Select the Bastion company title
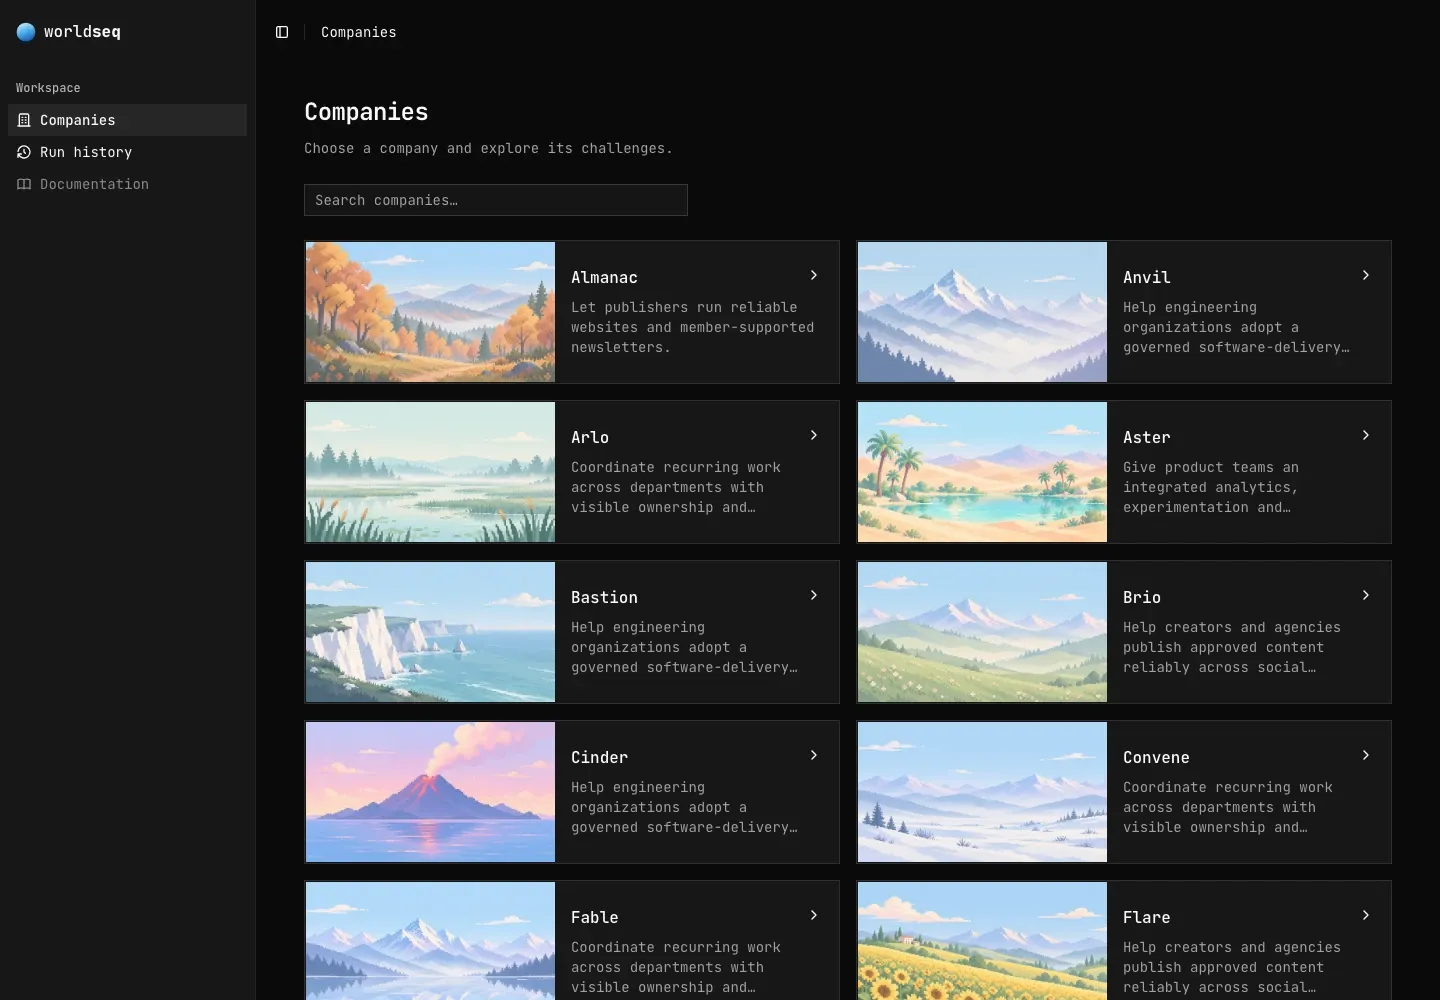1440x1000 pixels. click(604, 597)
